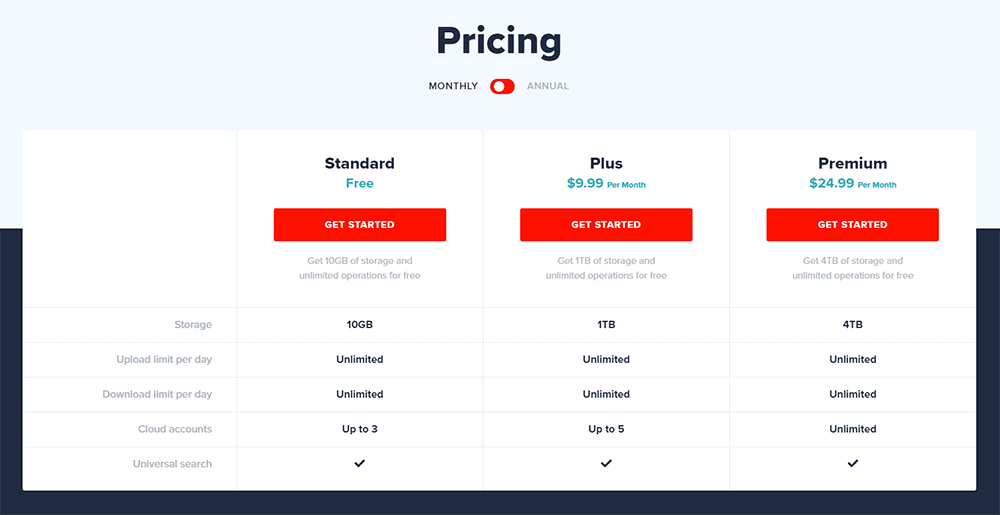Click Universal search checkmark for Standard
1000x515 pixels.
coord(360,464)
